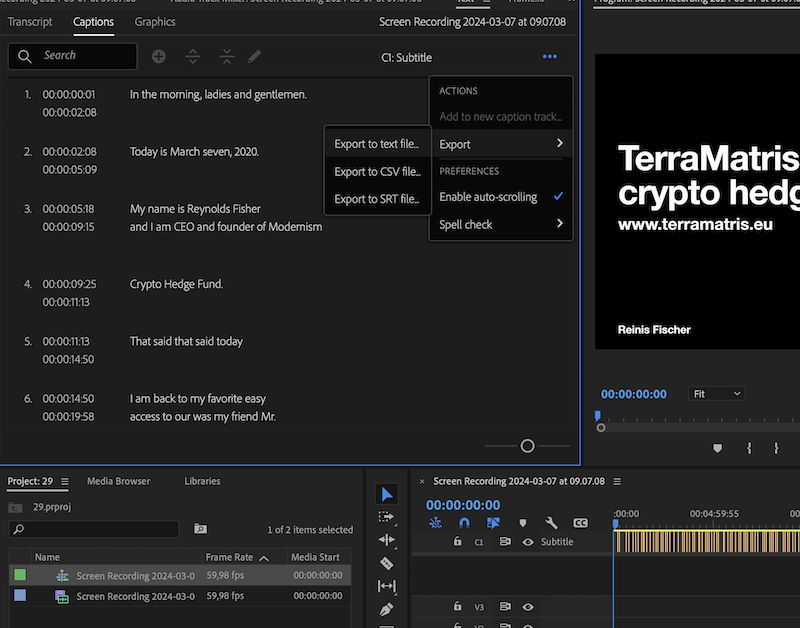Toggle V3 track output eye
Image resolution: width=800 pixels, height=628 pixels.
click(528, 607)
